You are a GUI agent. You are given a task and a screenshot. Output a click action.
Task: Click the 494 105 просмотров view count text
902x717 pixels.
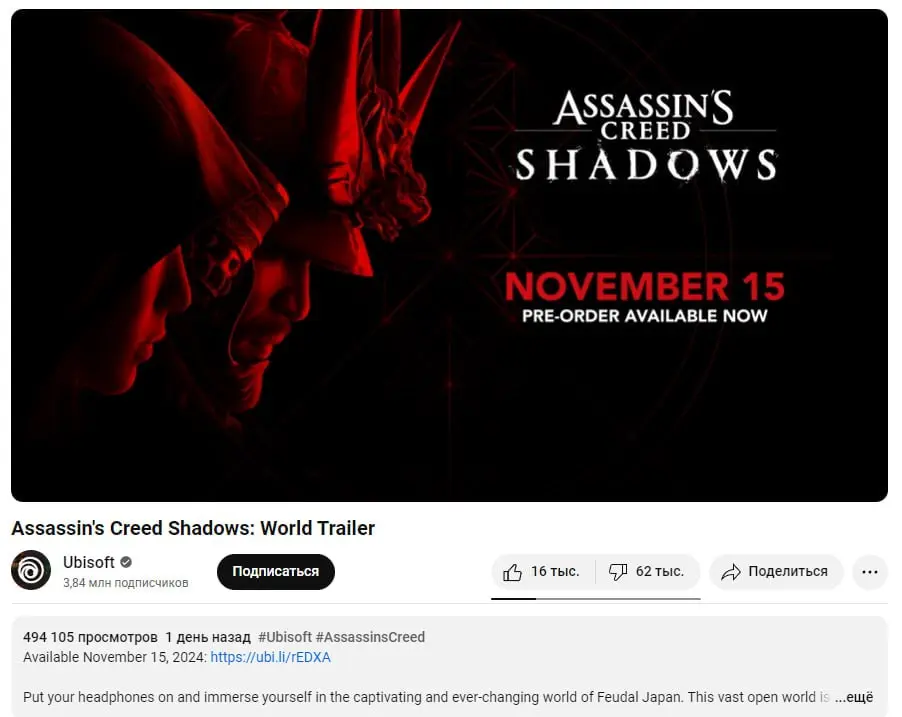90,637
